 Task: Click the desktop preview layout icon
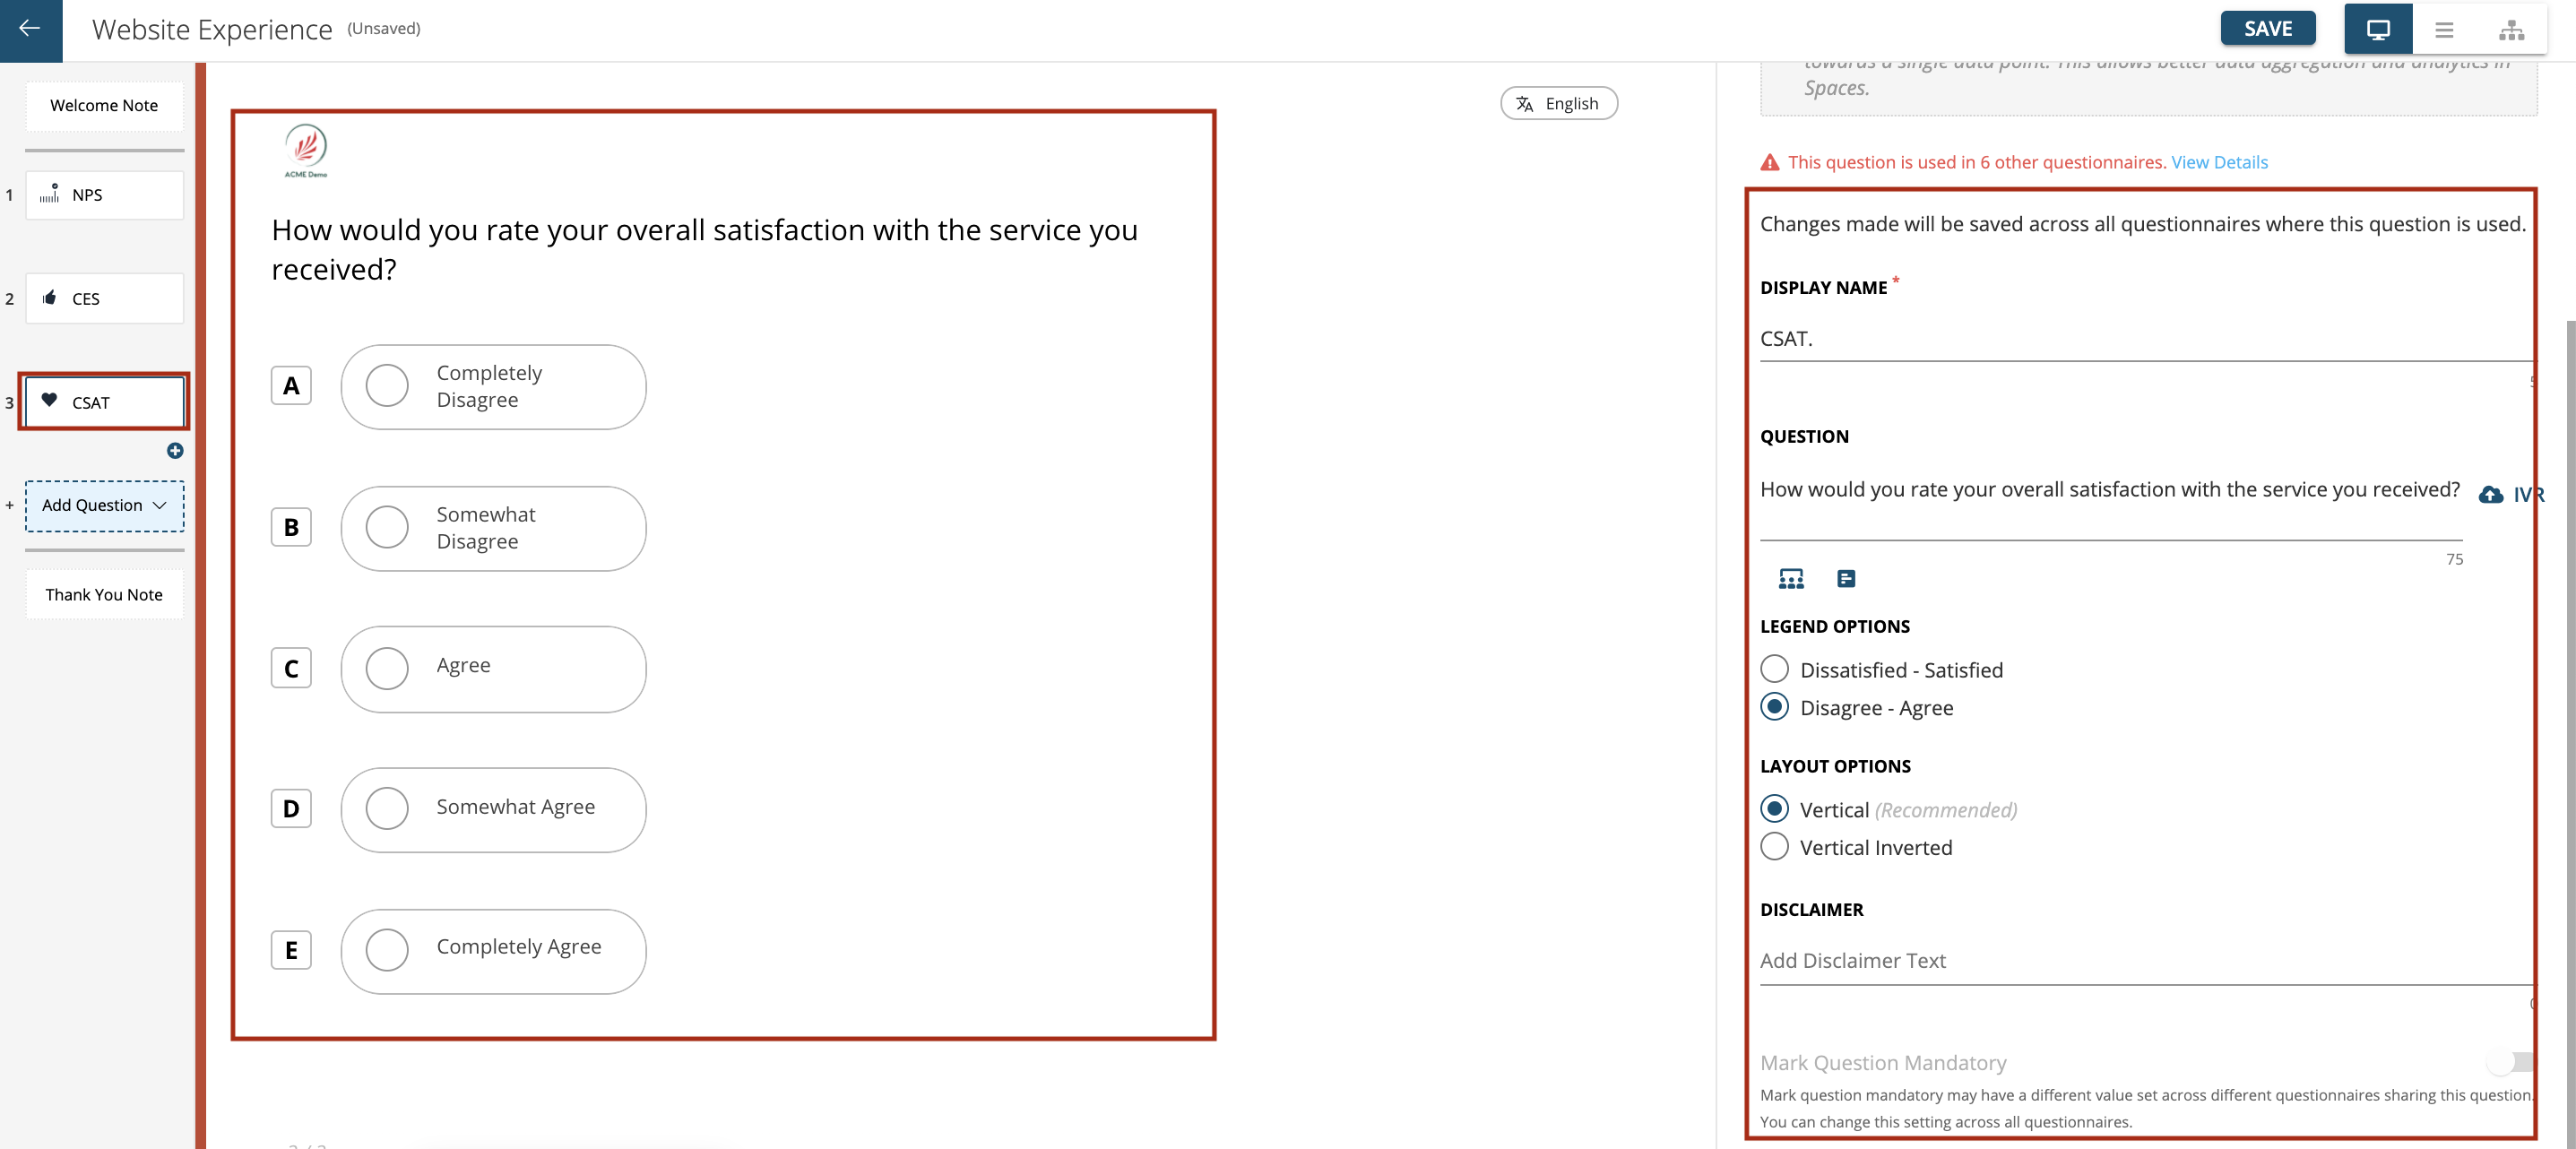2379,28
